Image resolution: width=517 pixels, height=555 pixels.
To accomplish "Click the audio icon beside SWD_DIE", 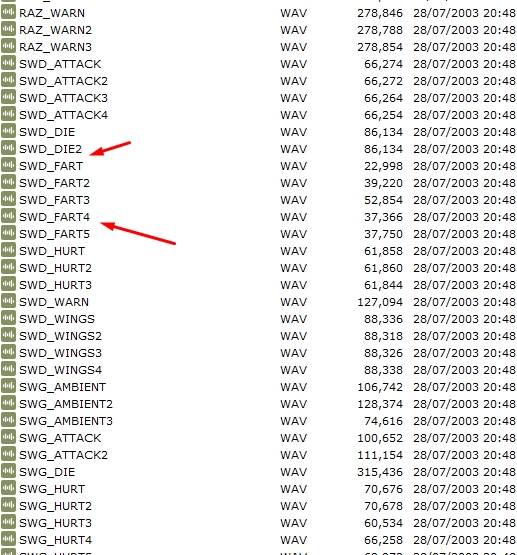I will pos(8,131).
